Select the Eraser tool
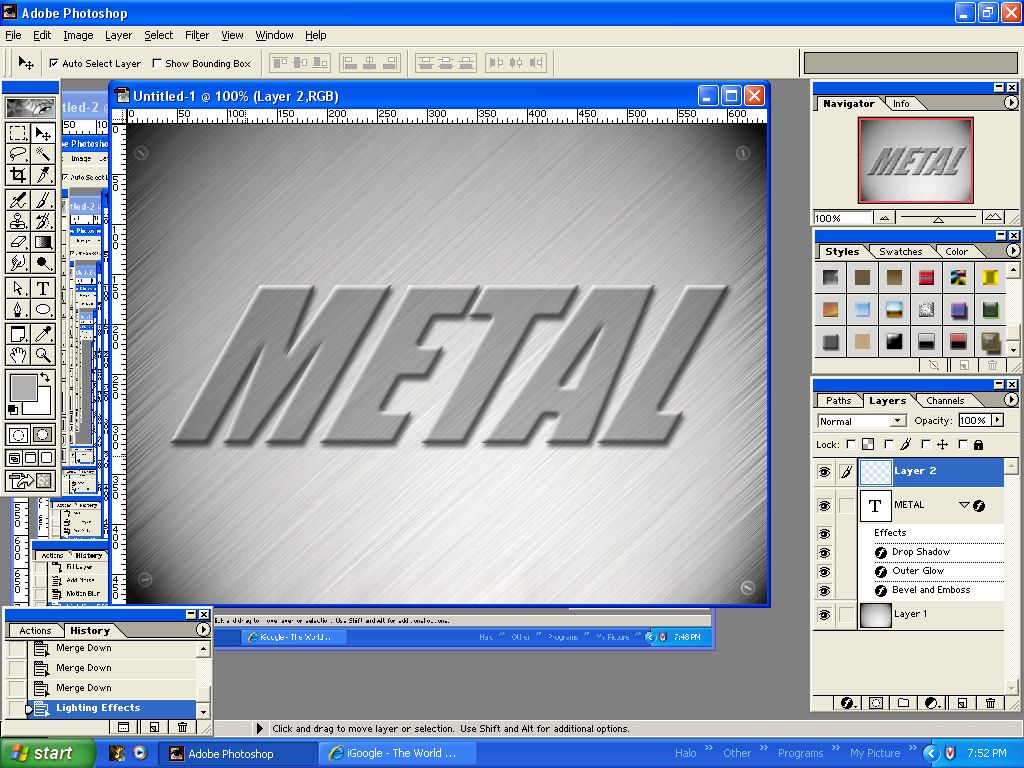 [x=18, y=243]
